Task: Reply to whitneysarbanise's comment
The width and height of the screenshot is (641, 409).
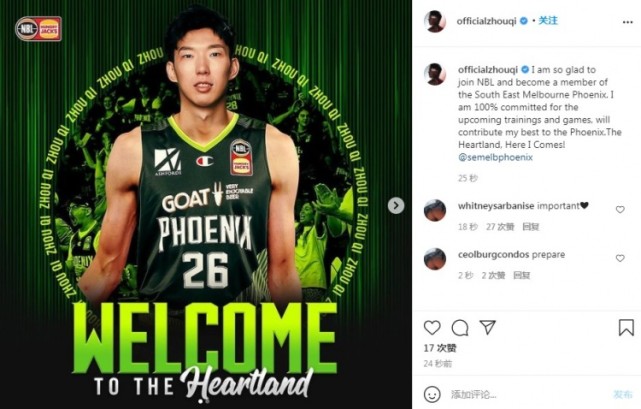Action: coord(531,227)
